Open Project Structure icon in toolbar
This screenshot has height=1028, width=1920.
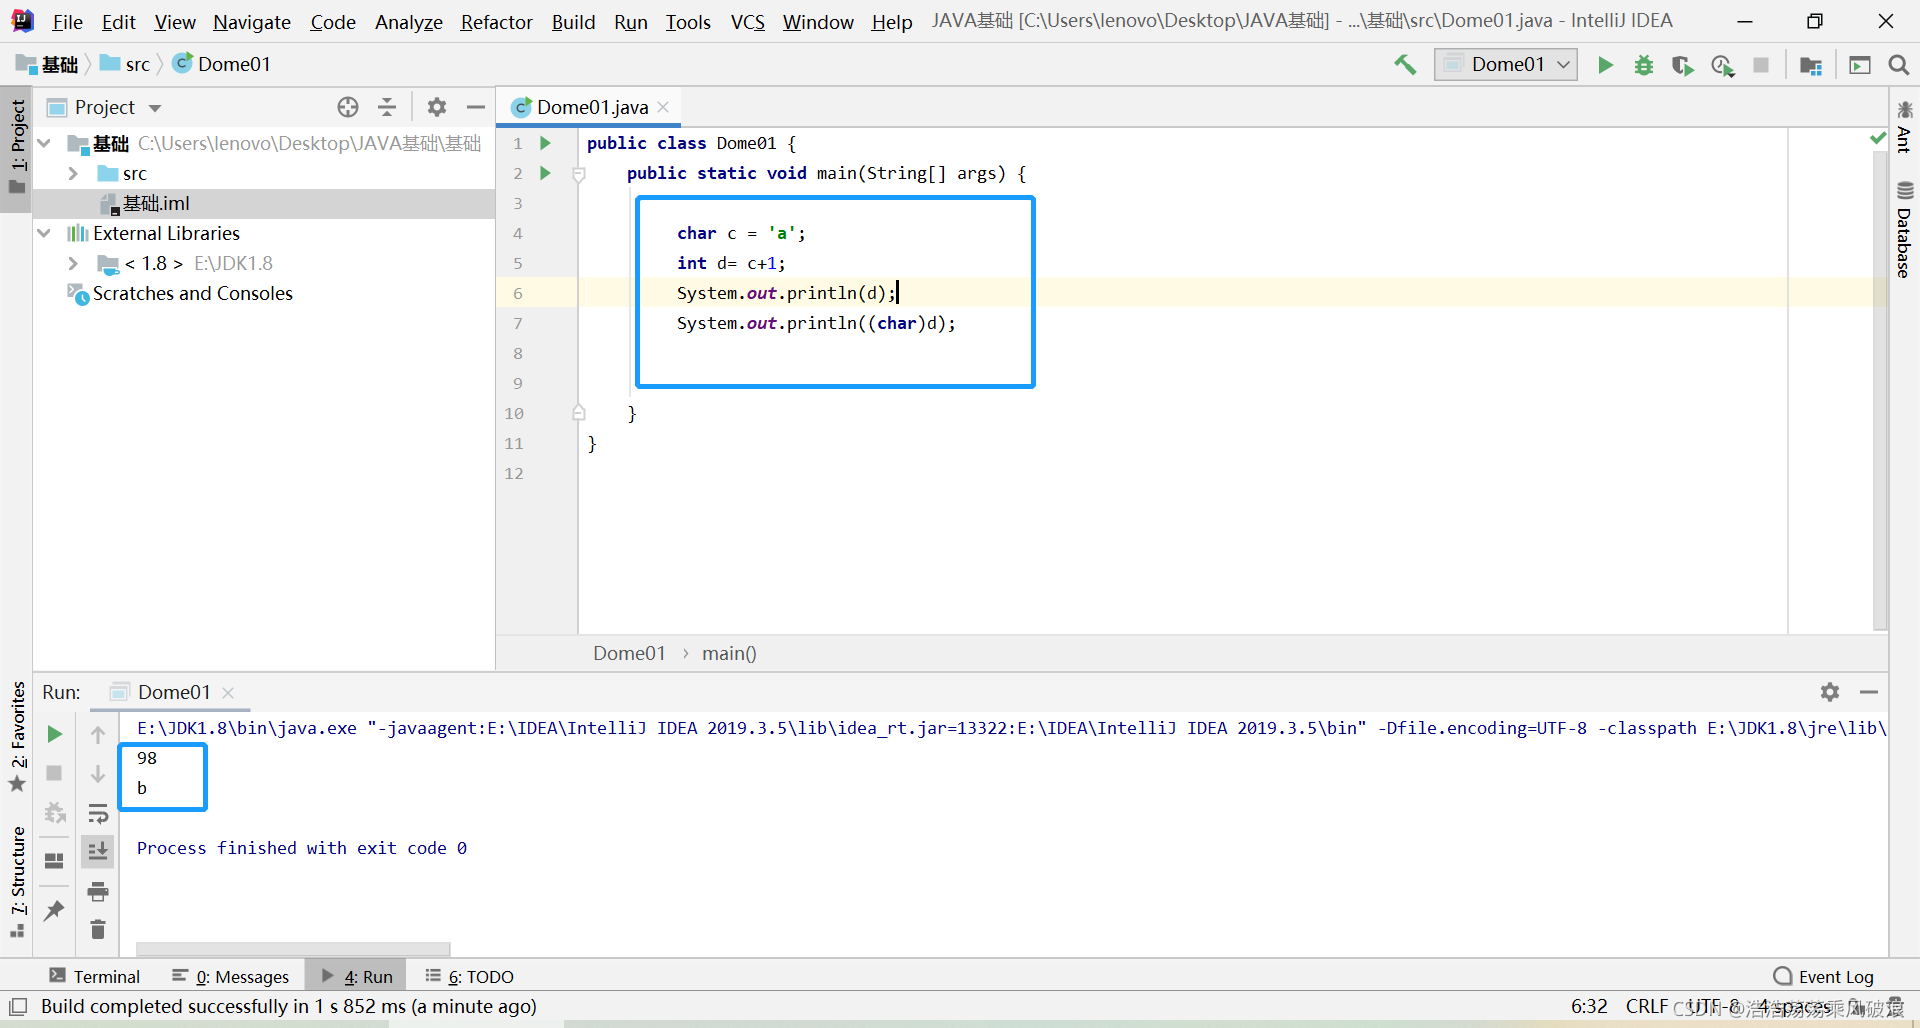click(1810, 65)
